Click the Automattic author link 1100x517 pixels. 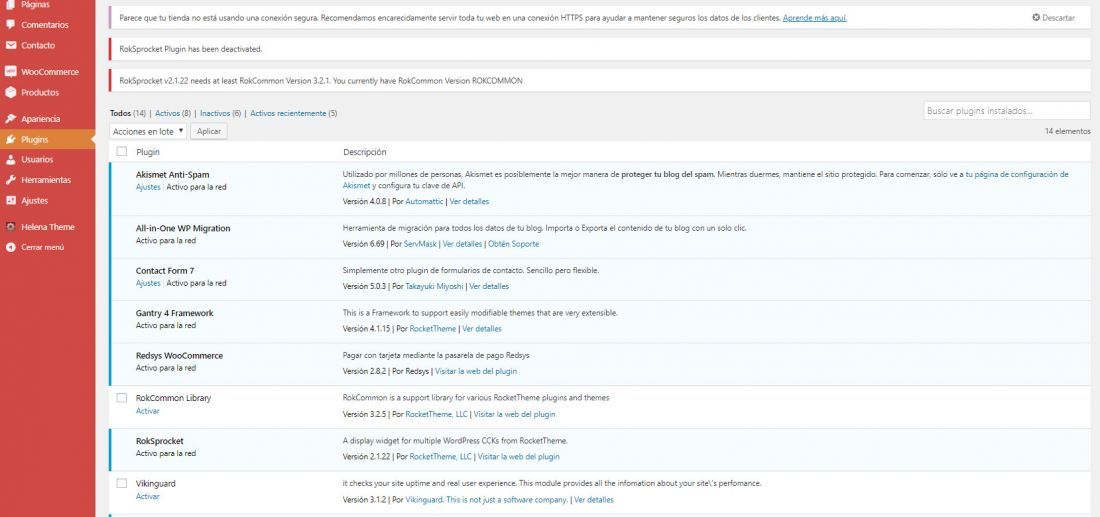(424, 201)
